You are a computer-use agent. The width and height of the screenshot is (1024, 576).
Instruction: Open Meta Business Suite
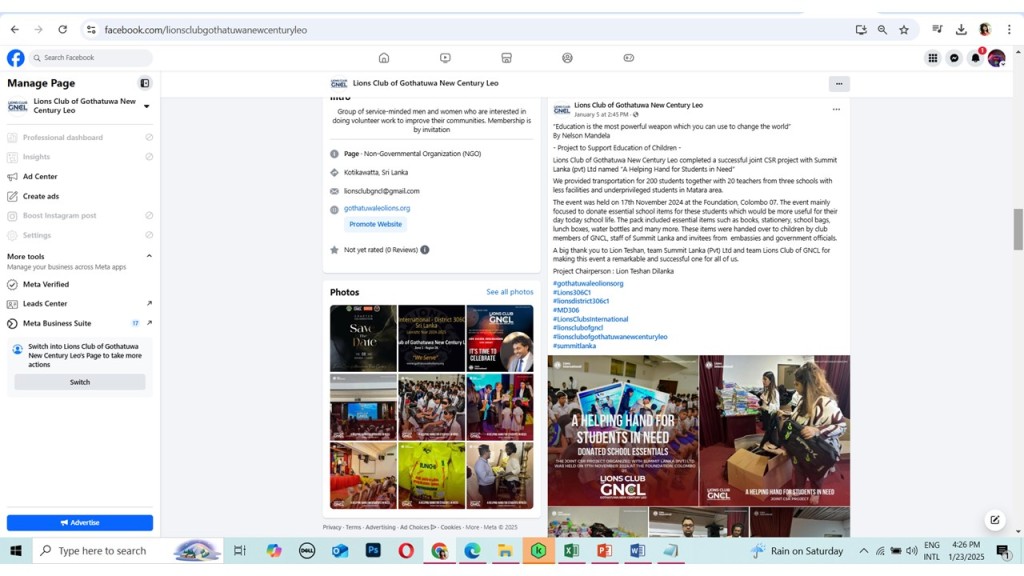(80, 323)
